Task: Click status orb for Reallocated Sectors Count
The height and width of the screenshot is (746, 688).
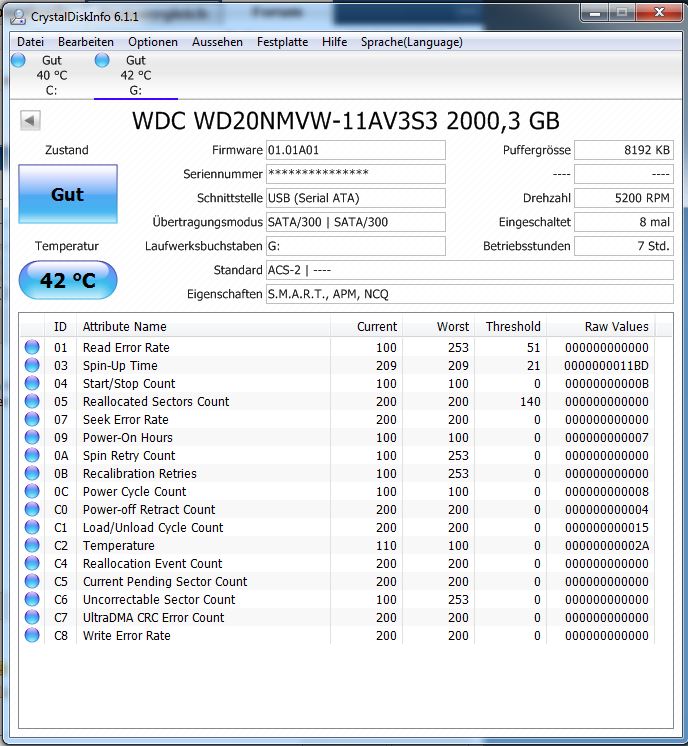Action: coord(32,402)
